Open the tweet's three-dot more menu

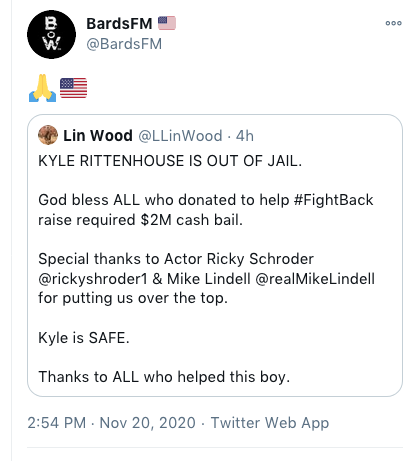(x=393, y=23)
